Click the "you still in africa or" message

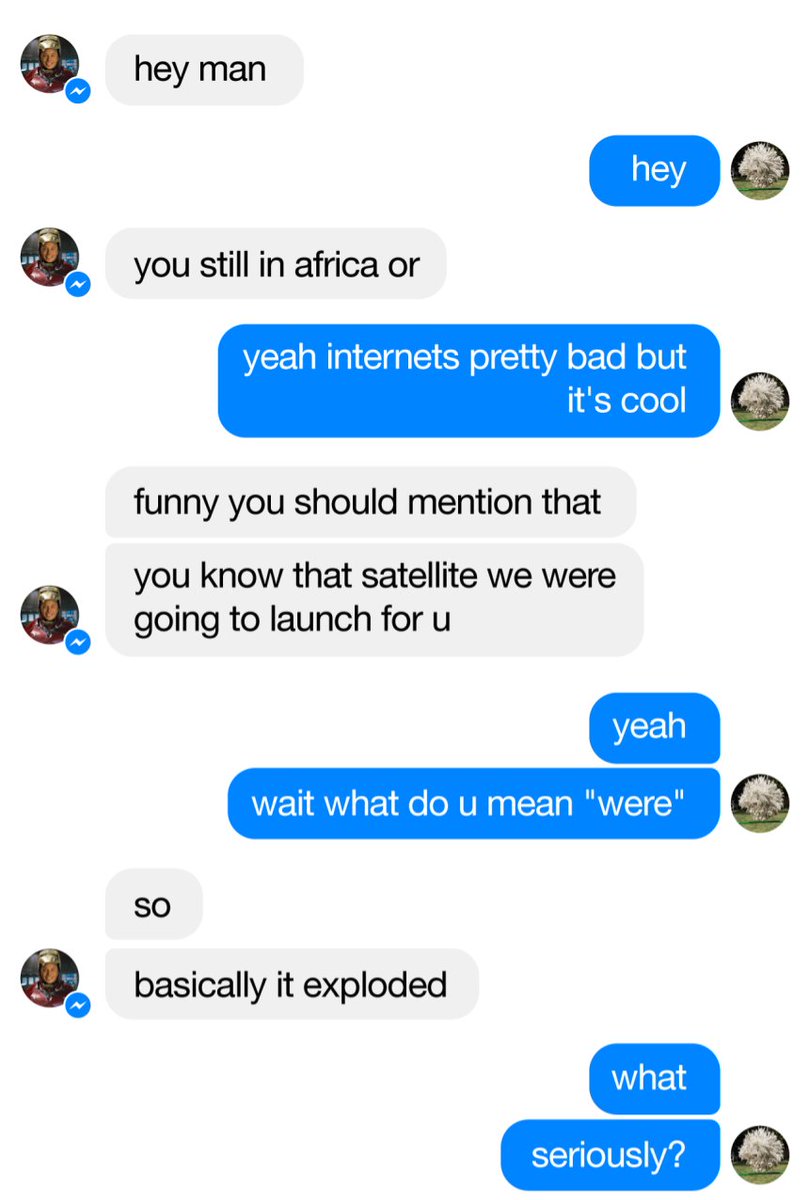pos(276,264)
